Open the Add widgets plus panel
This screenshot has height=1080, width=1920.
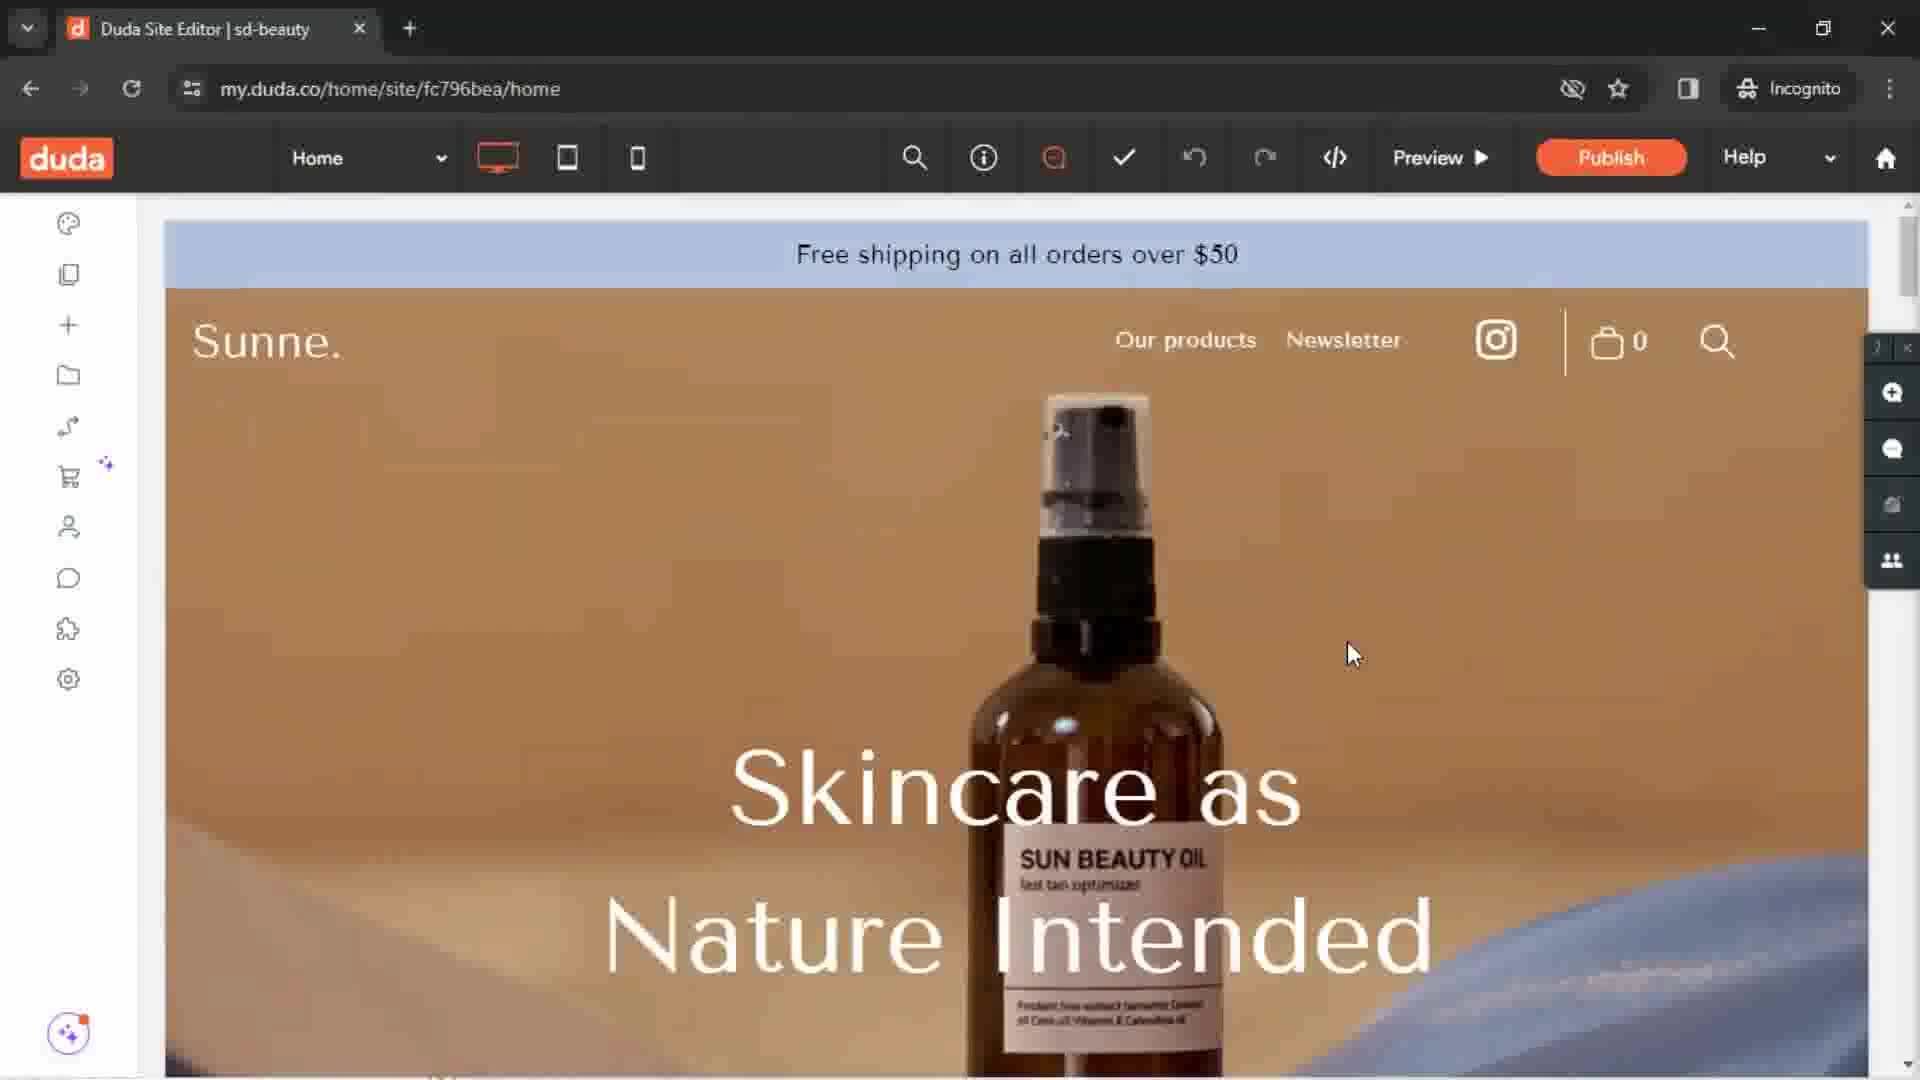(68, 325)
